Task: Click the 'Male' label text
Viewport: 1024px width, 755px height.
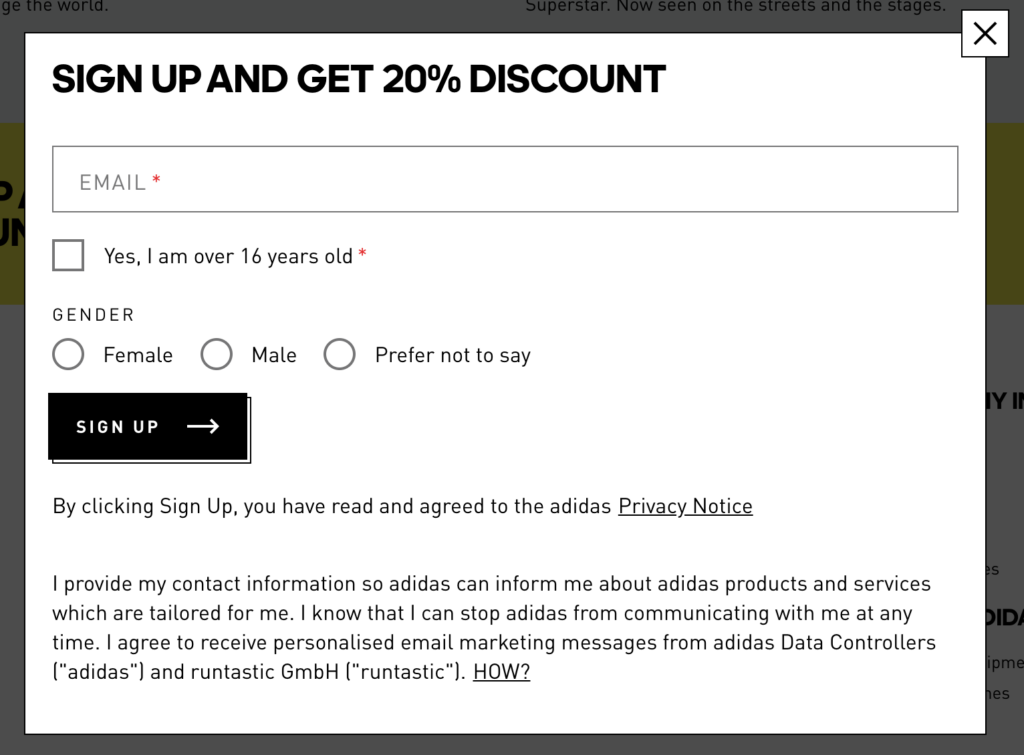Action: point(274,355)
